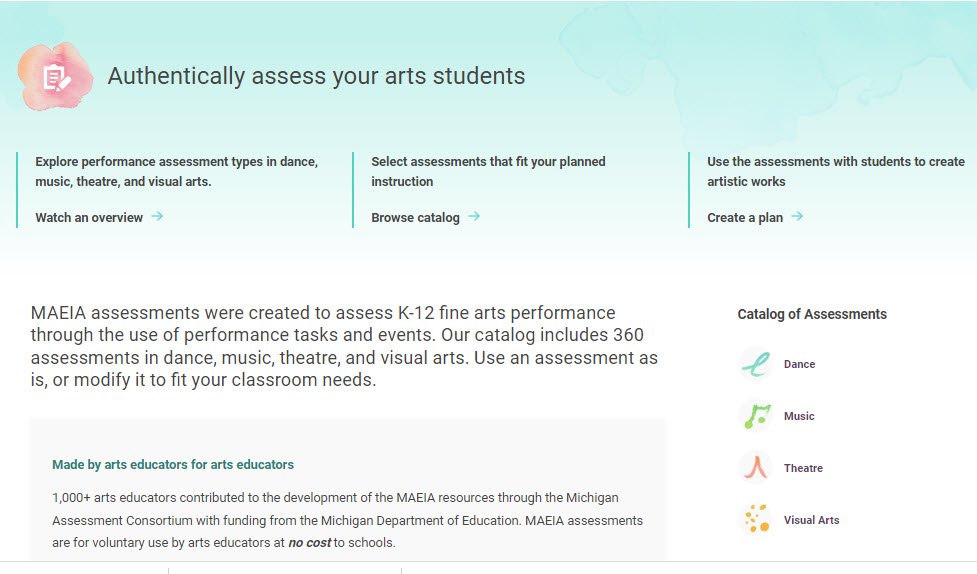Click the arrow next to Create a plan
Screen dimensions: 977x574
coord(797,216)
